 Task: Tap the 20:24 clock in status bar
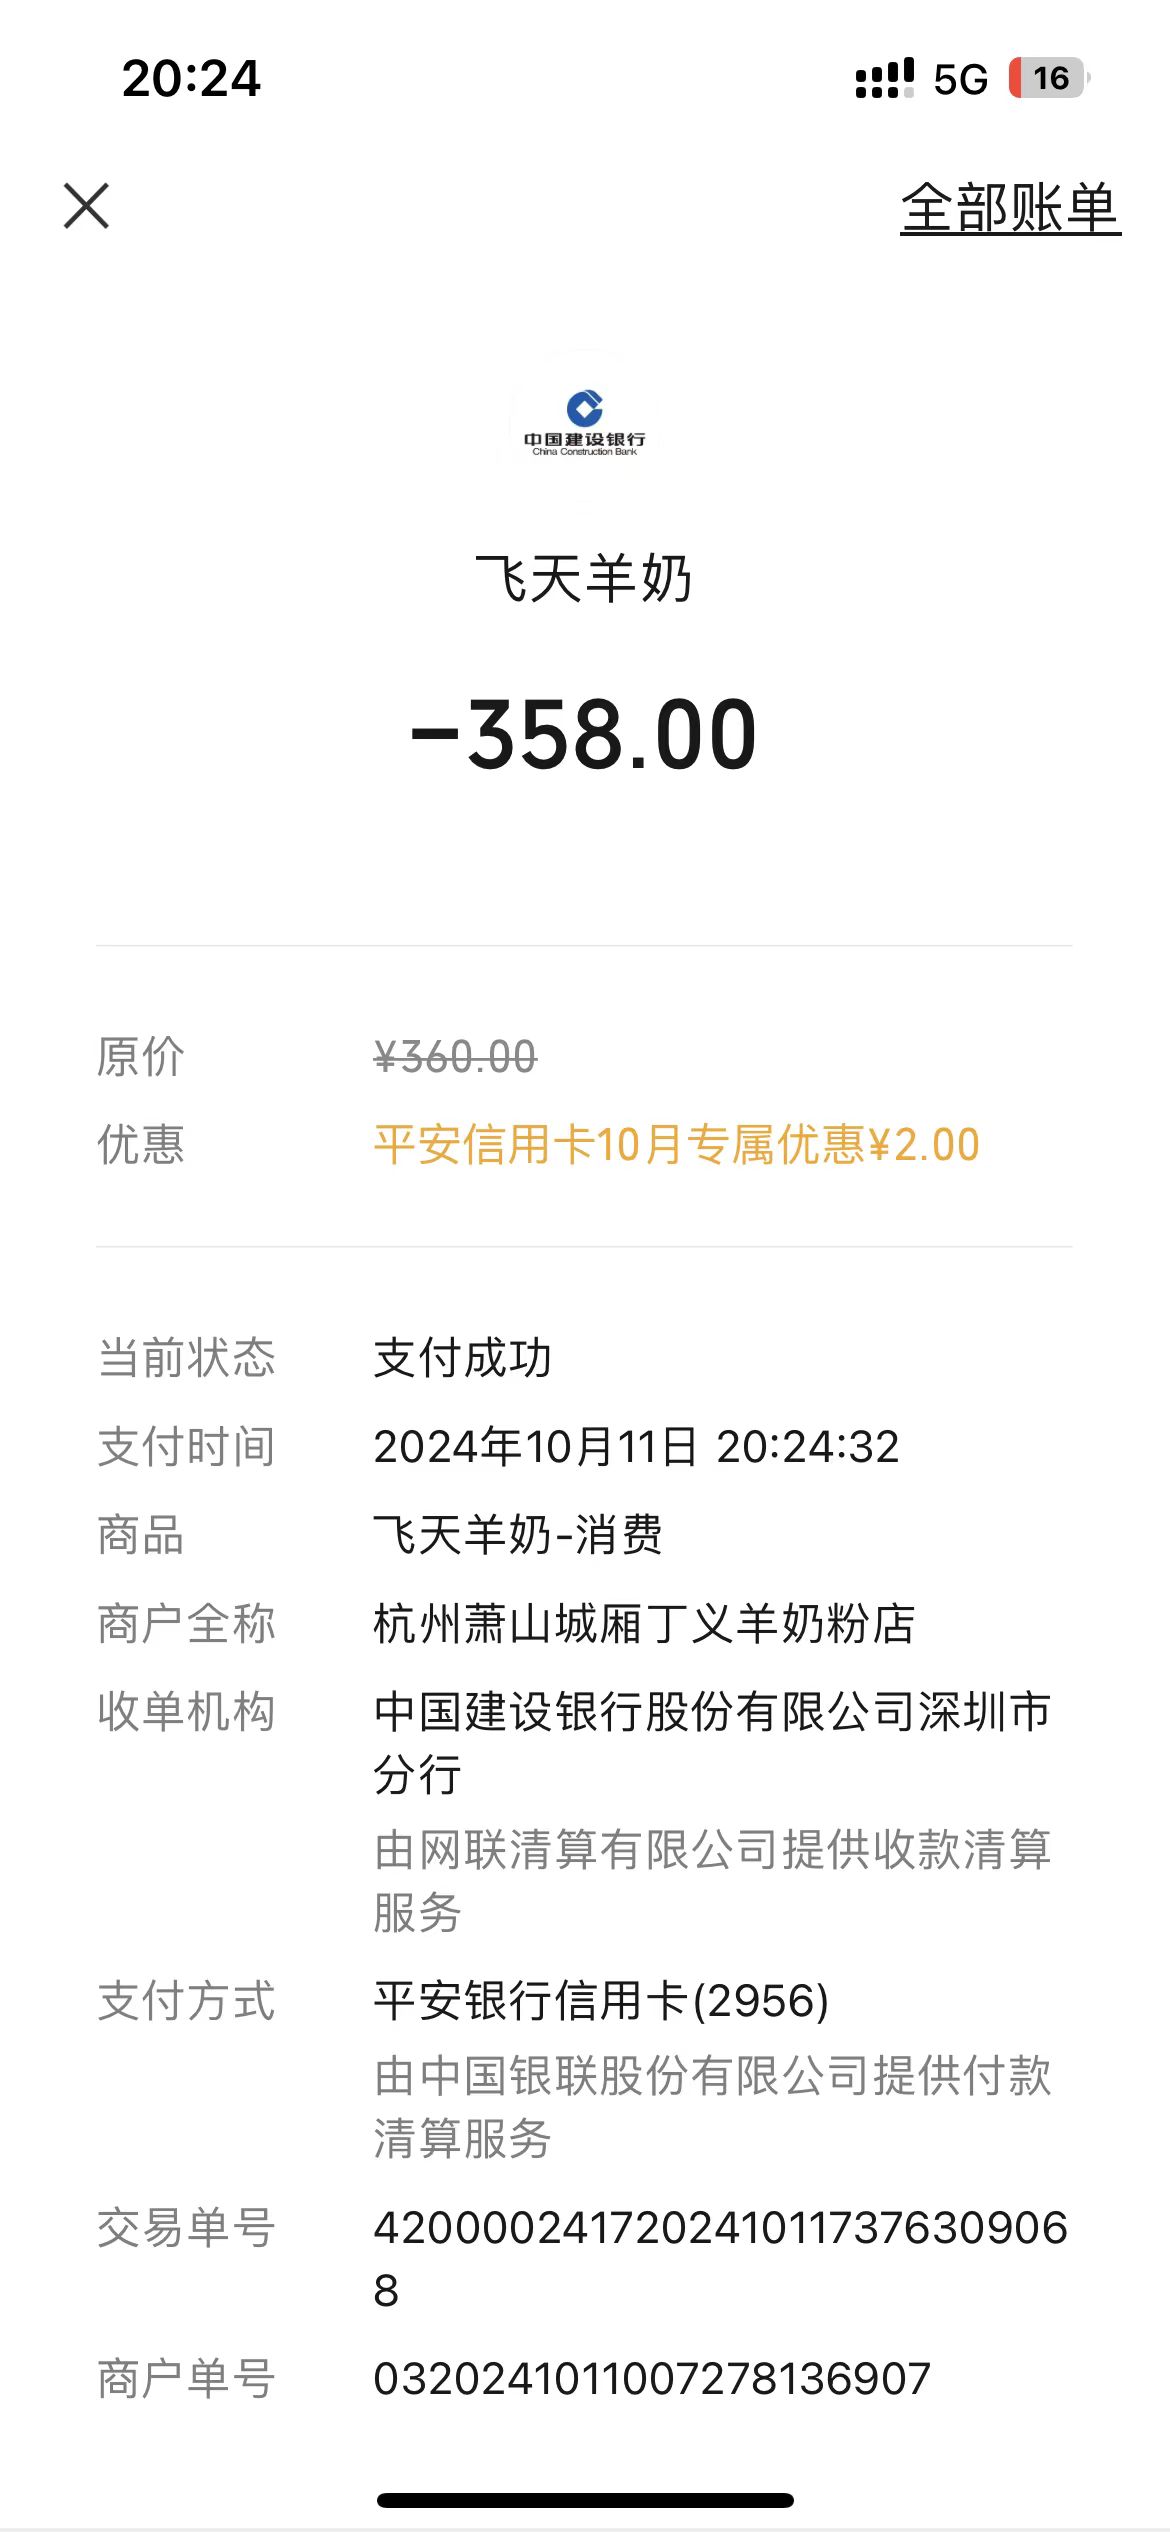pyautogui.click(x=191, y=78)
